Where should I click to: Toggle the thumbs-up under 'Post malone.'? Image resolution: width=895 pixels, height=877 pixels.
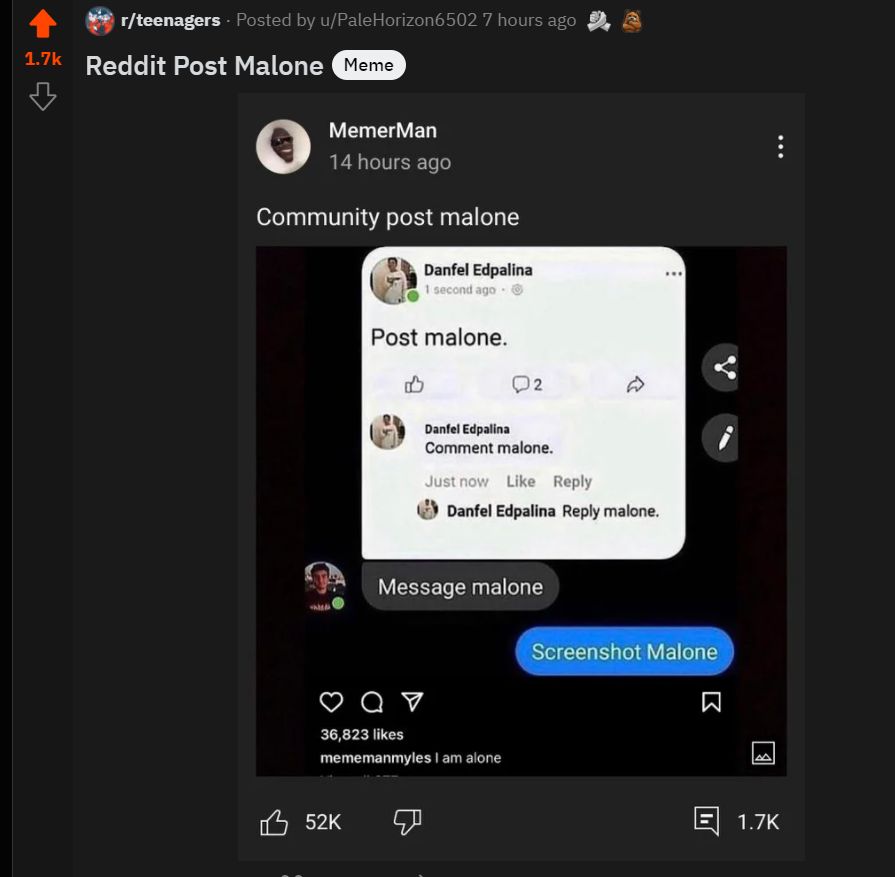click(416, 382)
